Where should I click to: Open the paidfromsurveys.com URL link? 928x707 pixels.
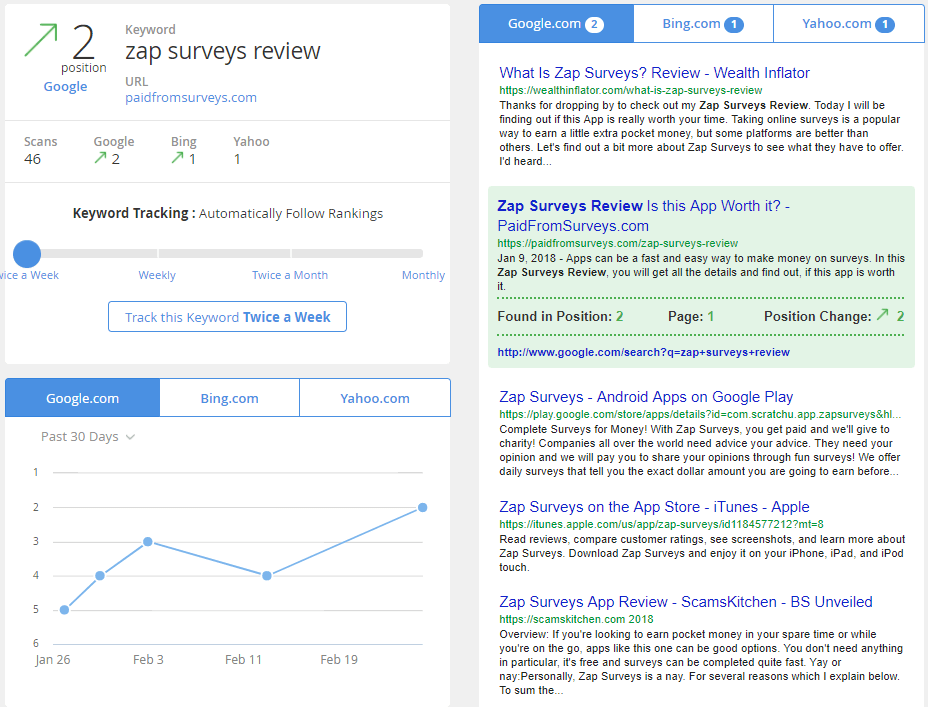tap(191, 98)
